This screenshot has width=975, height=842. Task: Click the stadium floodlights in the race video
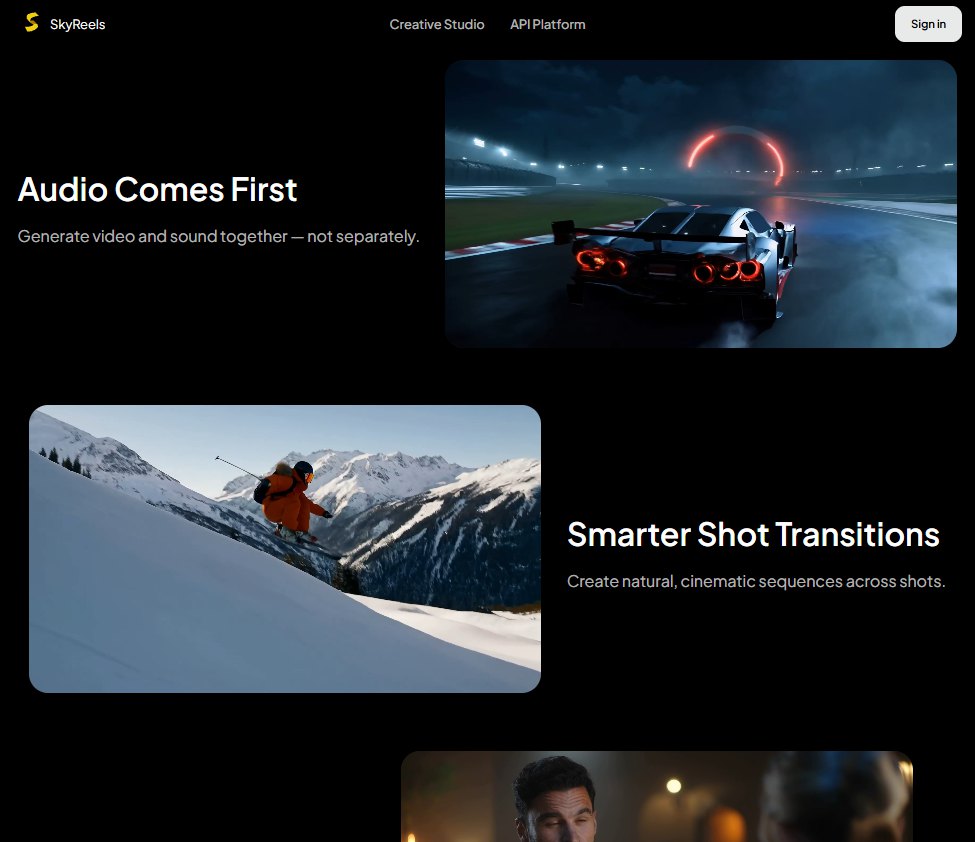point(492,147)
